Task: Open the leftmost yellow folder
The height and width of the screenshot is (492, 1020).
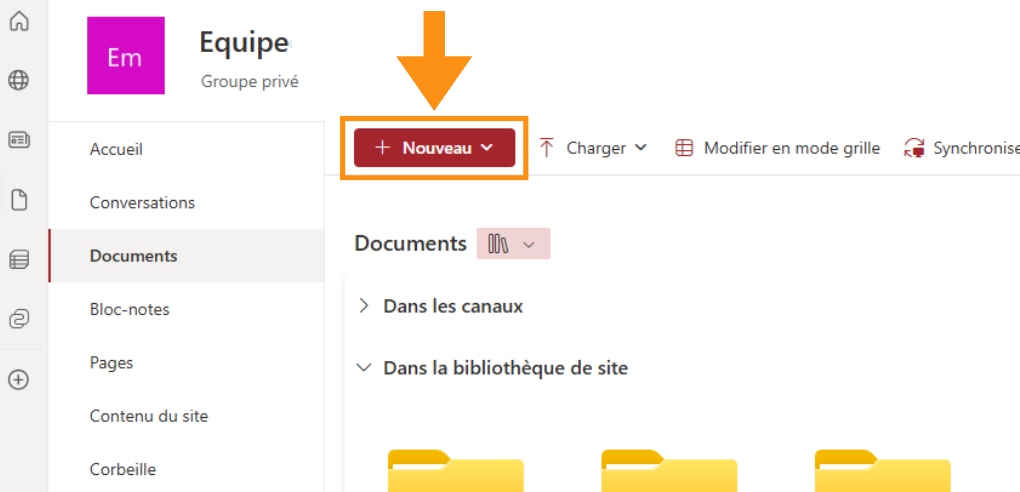Action: point(455,472)
